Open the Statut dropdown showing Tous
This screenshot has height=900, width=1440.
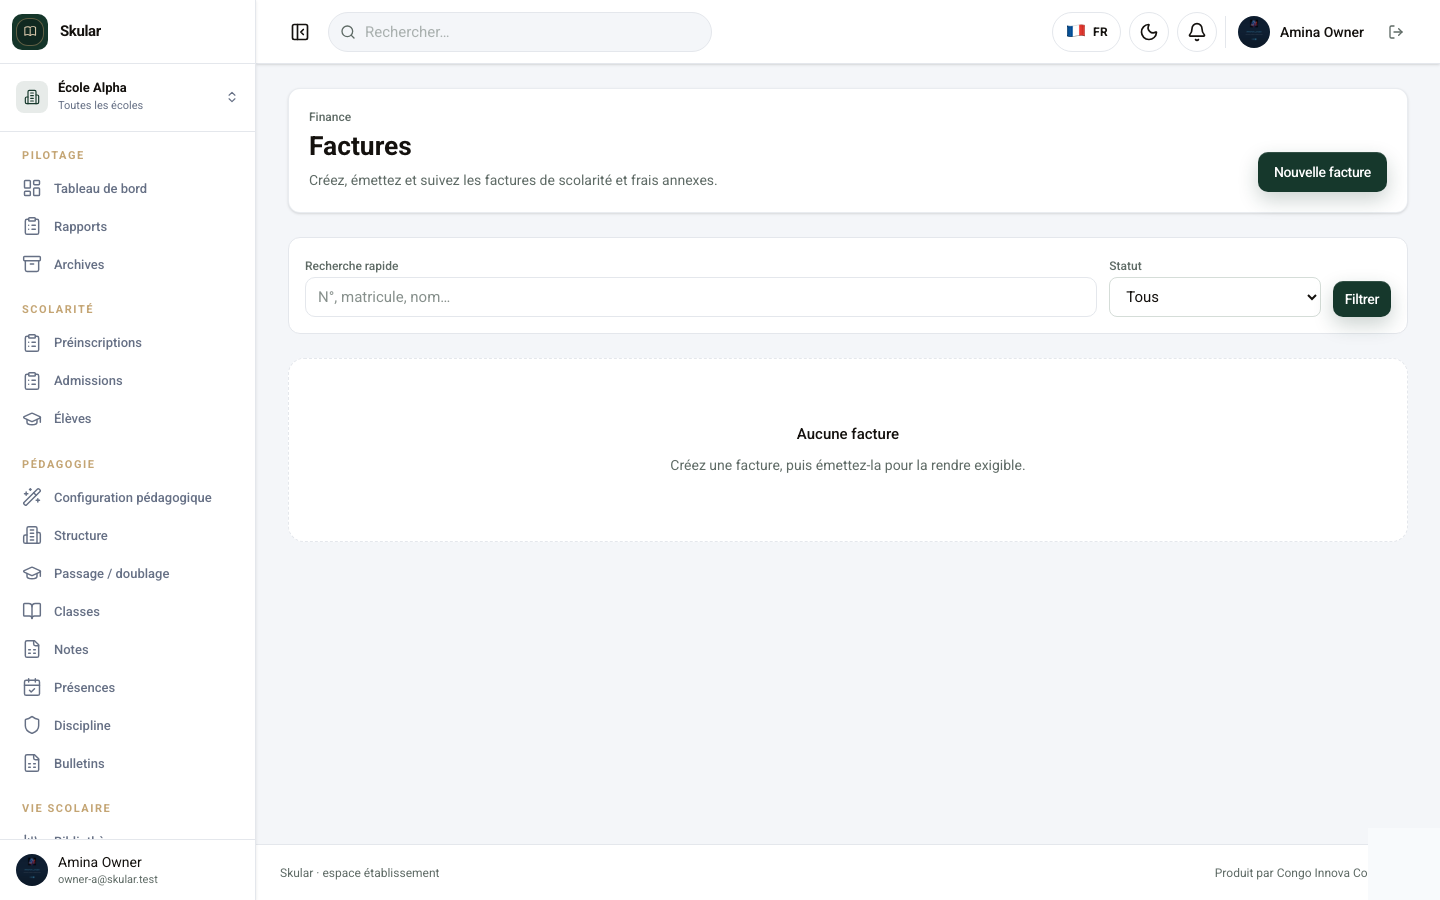coord(1215,297)
